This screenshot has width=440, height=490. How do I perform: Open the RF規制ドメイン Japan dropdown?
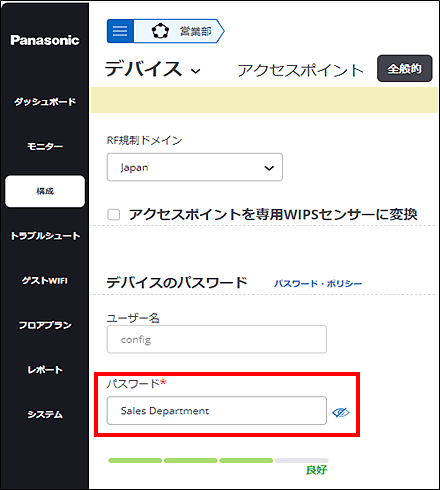point(195,167)
